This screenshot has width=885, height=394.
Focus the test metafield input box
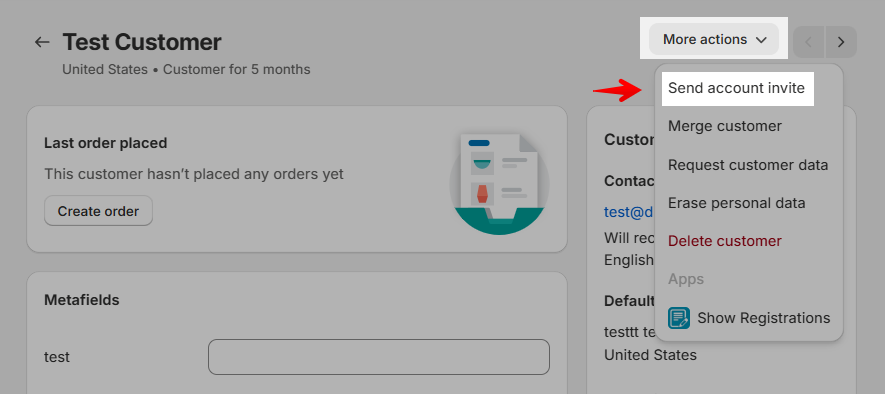tap(379, 357)
